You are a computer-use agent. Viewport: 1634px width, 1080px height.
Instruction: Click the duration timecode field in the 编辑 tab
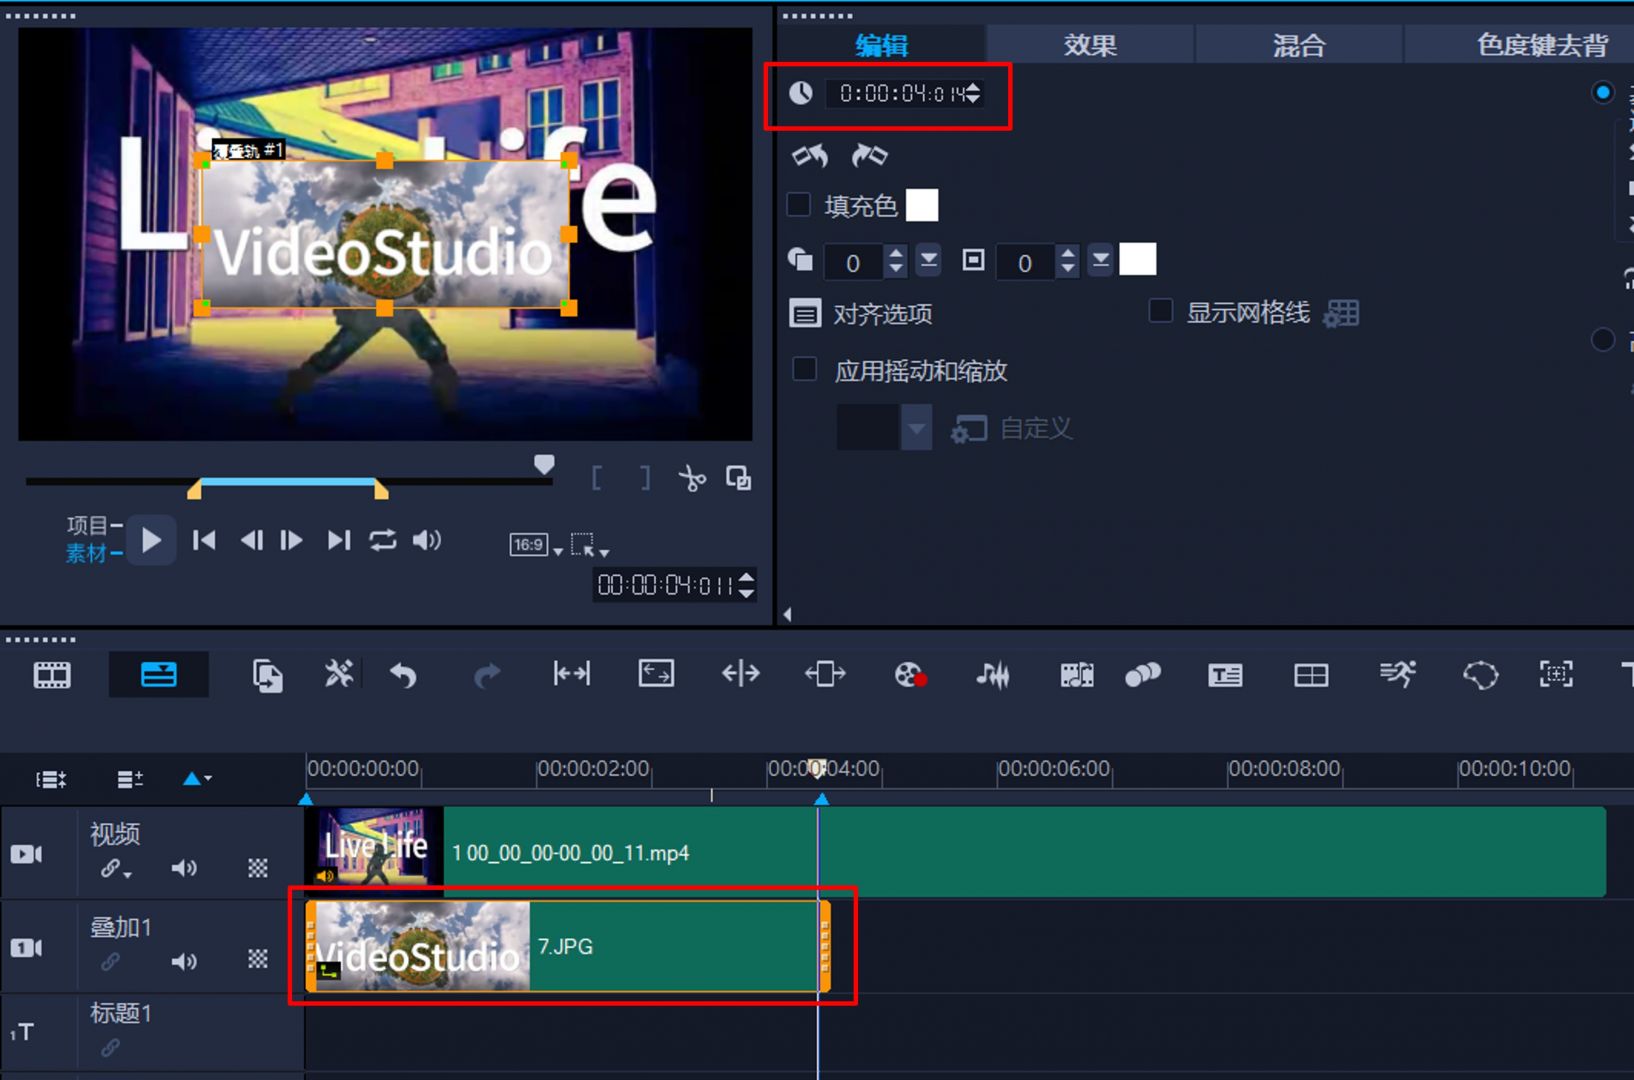pos(903,93)
